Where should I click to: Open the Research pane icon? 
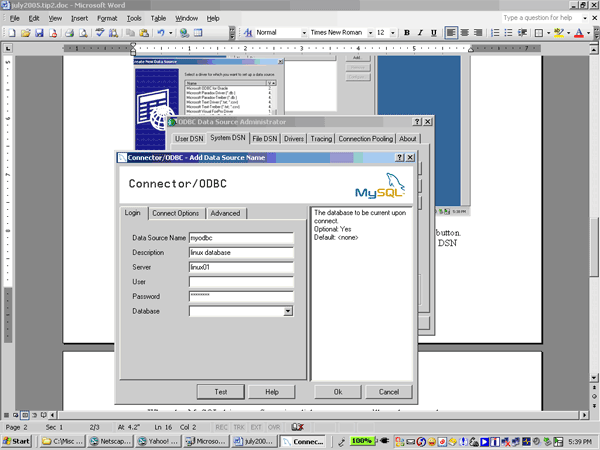pos(113,33)
